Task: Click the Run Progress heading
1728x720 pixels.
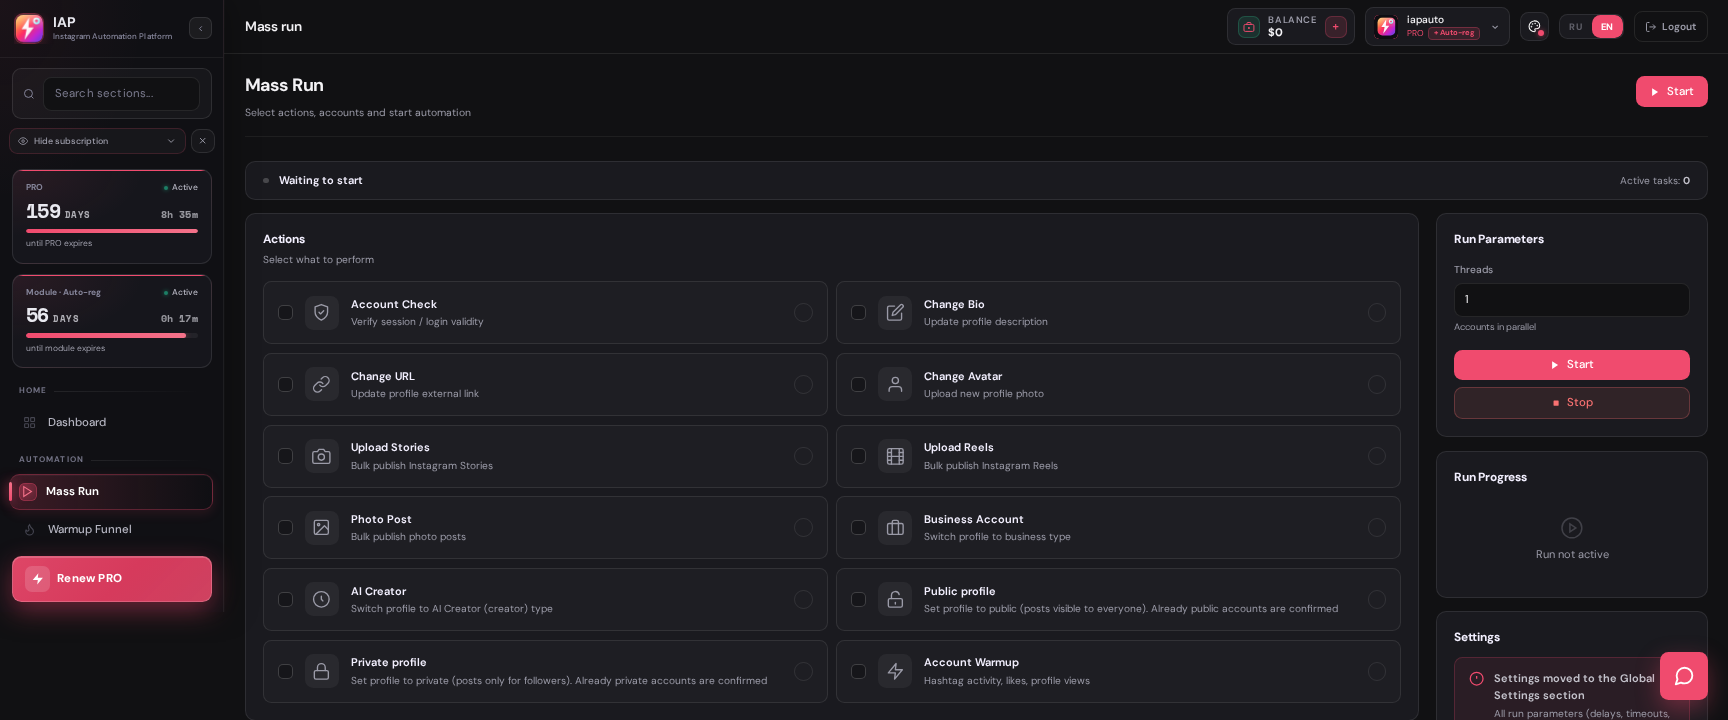Action: pyautogui.click(x=1490, y=477)
